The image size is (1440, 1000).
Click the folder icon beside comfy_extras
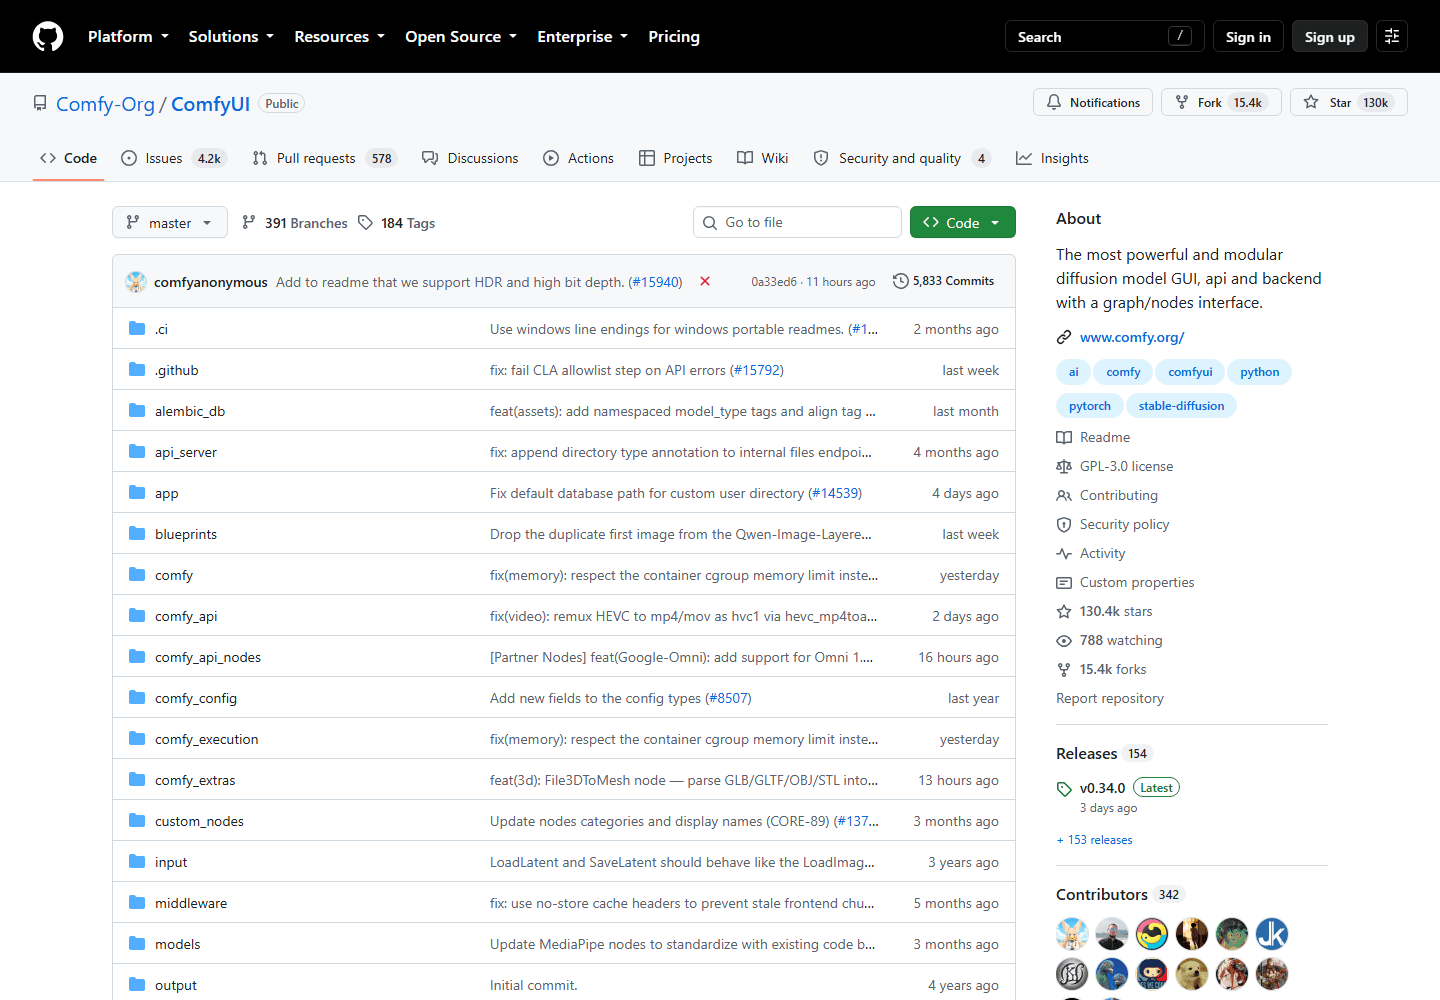tap(137, 779)
